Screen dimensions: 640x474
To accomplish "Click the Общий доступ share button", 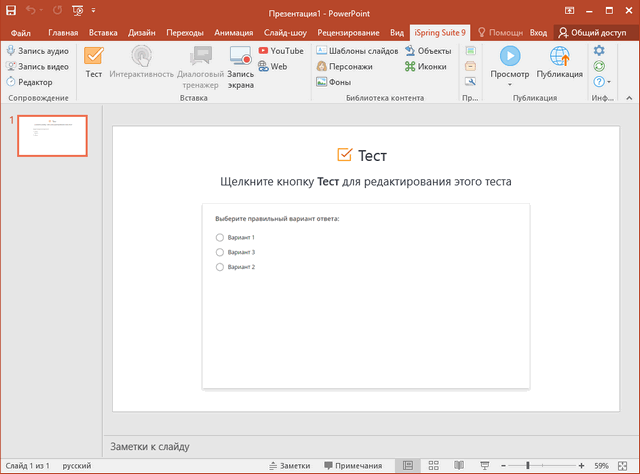I will click(x=597, y=32).
